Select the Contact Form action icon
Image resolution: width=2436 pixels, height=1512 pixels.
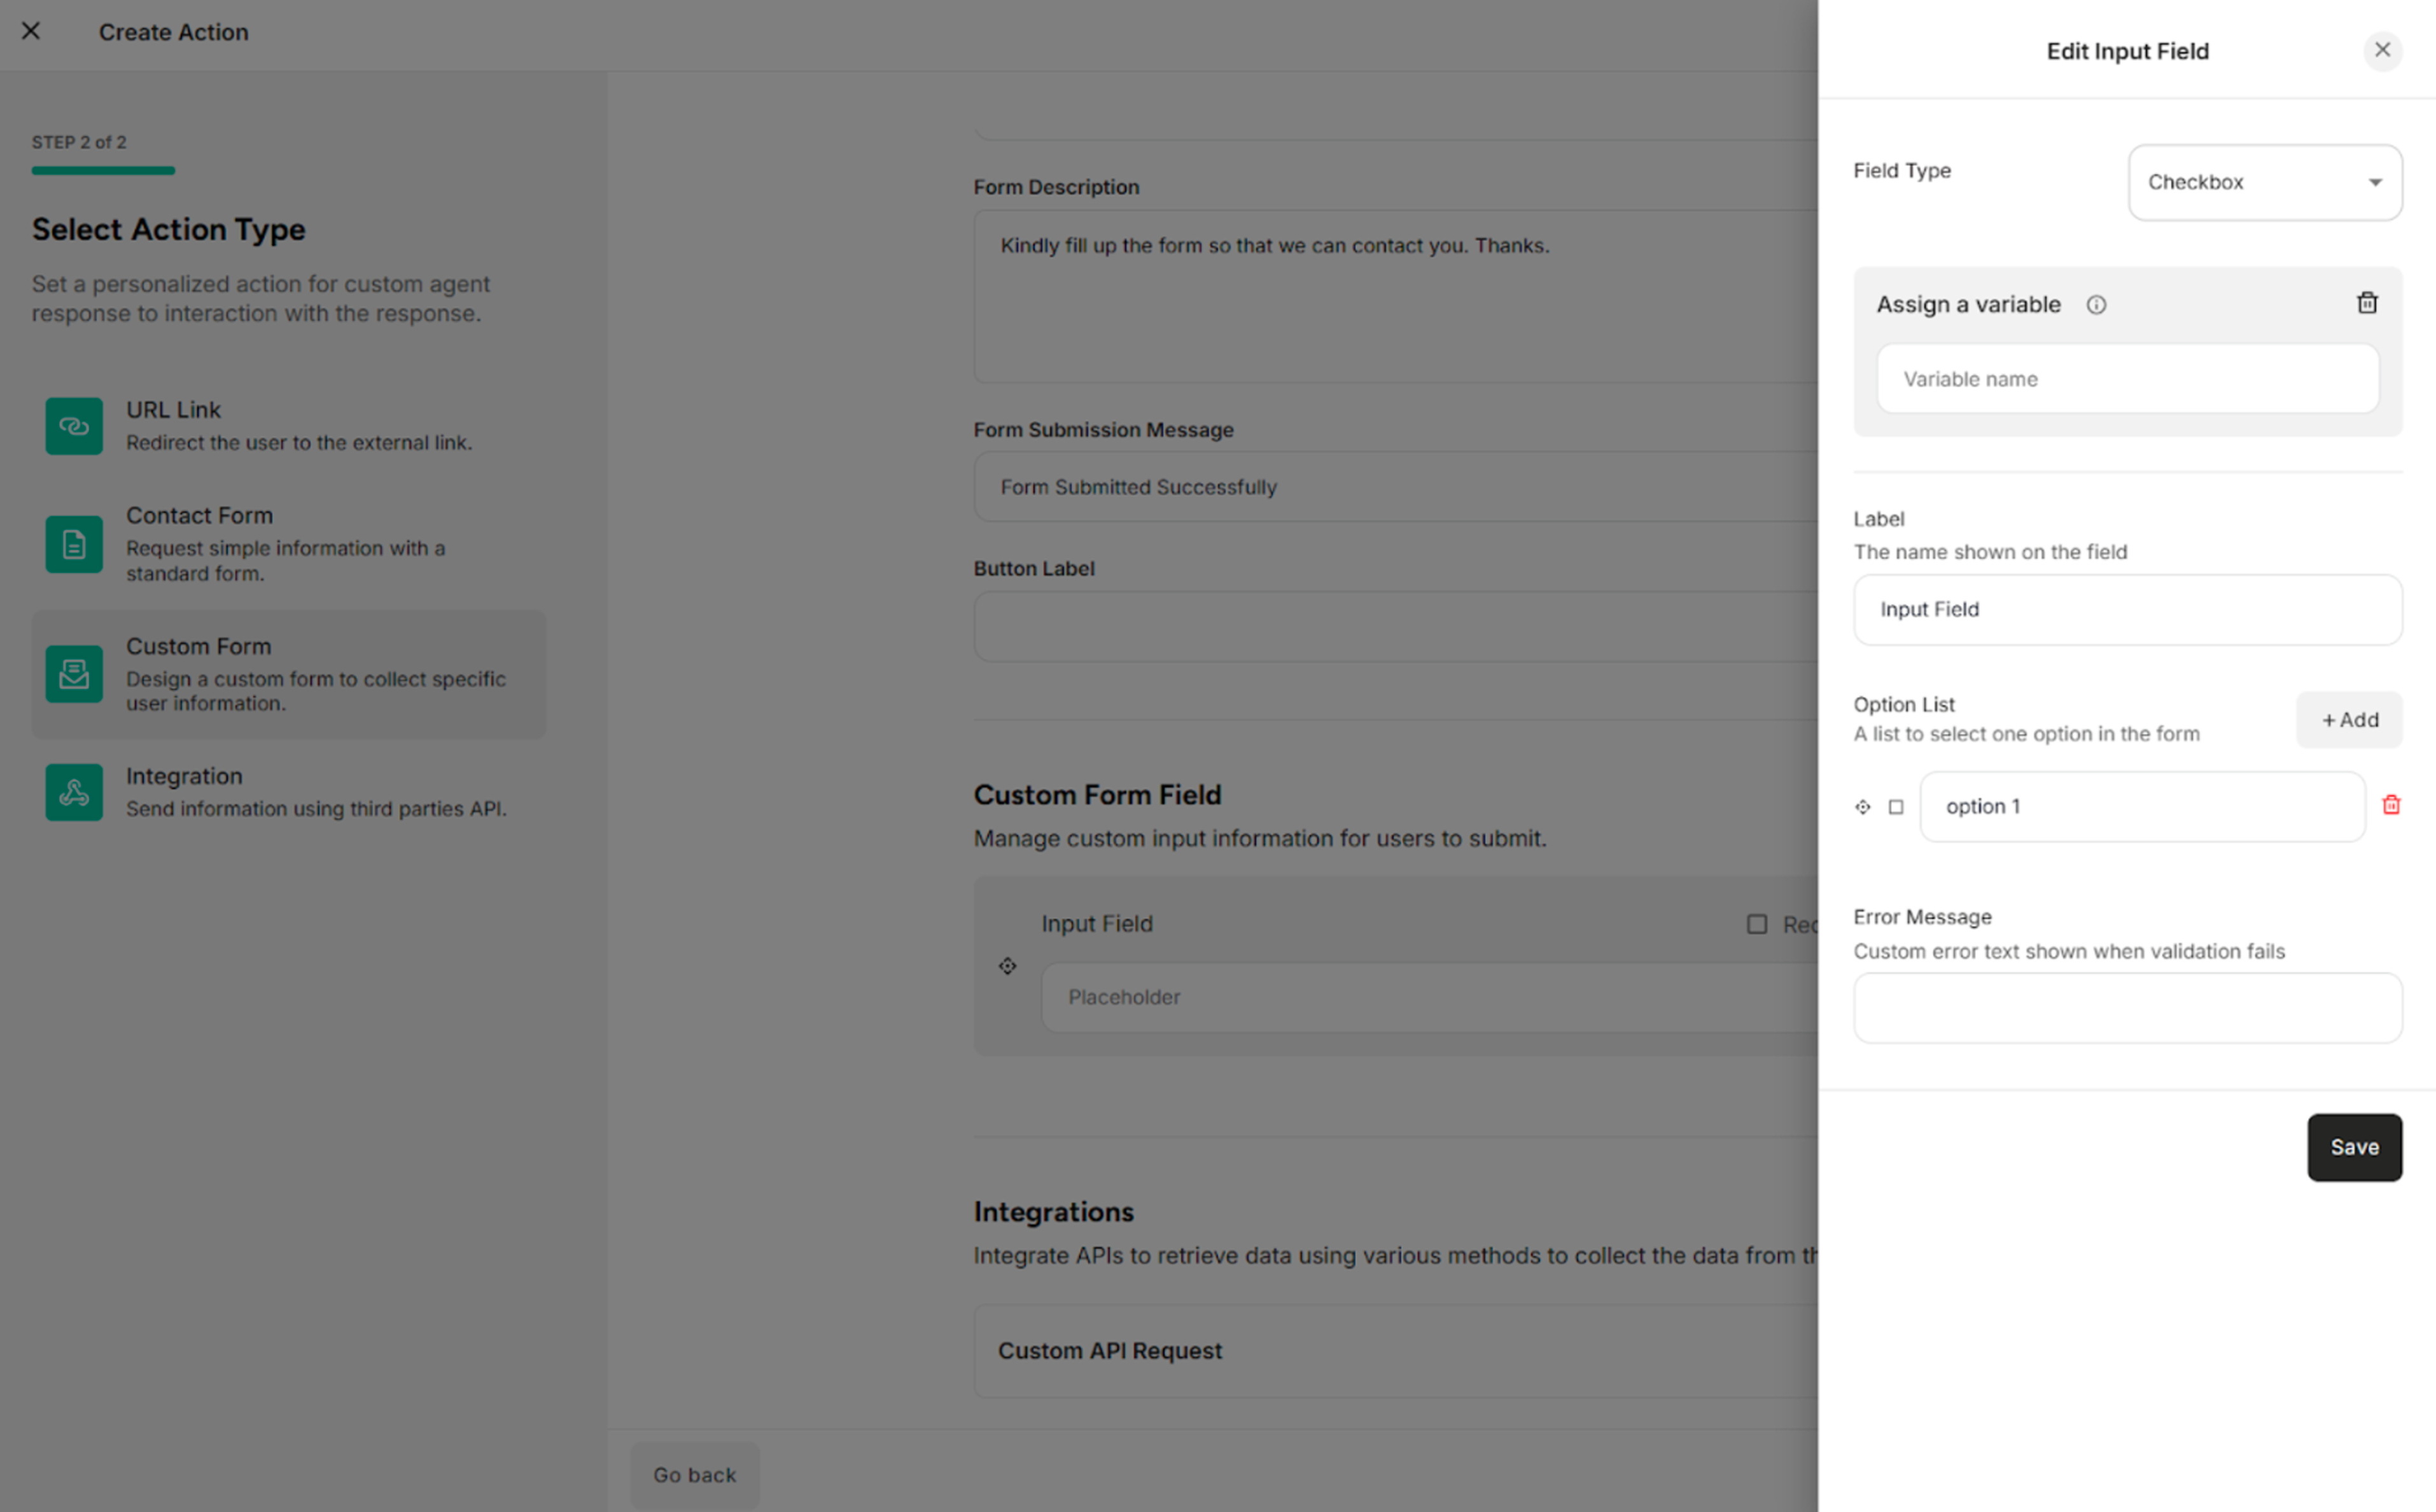73,544
